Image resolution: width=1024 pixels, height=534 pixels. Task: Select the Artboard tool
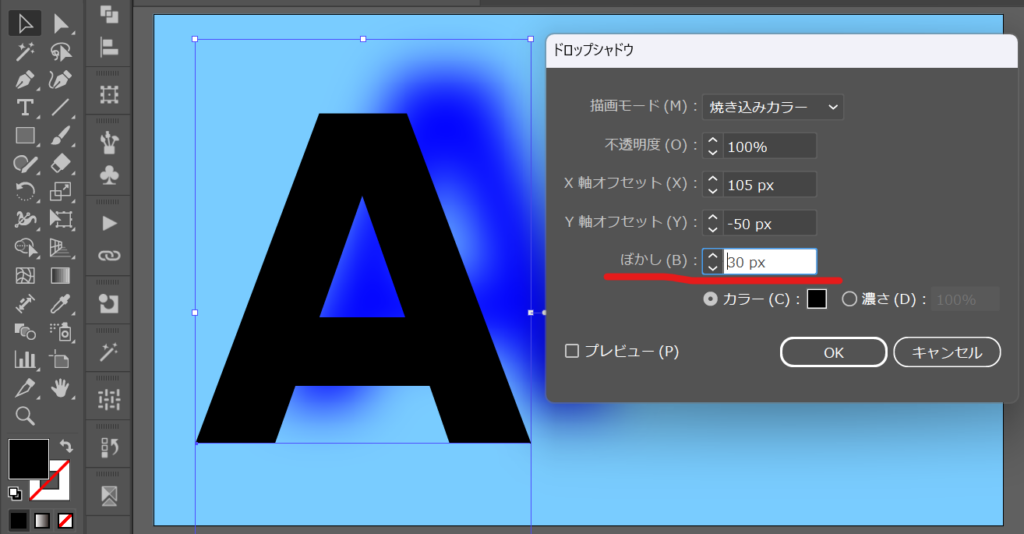pyautogui.click(x=61, y=359)
